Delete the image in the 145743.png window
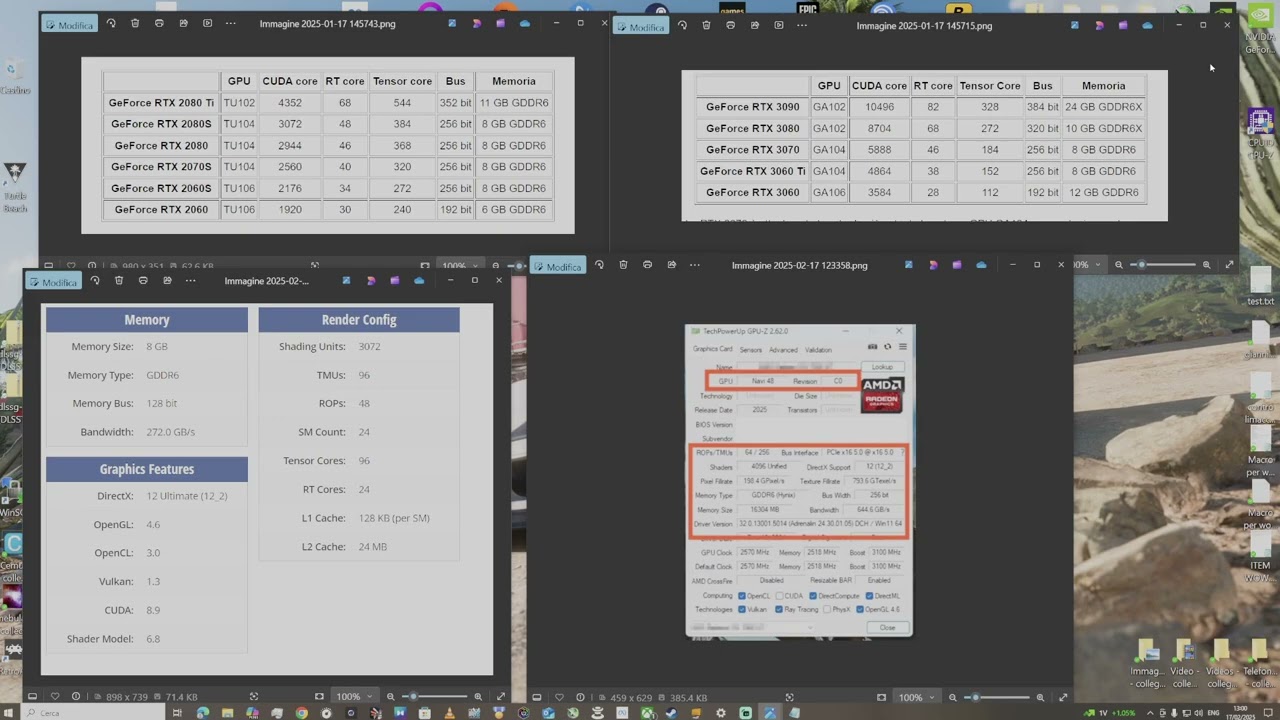 (x=135, y=23)
